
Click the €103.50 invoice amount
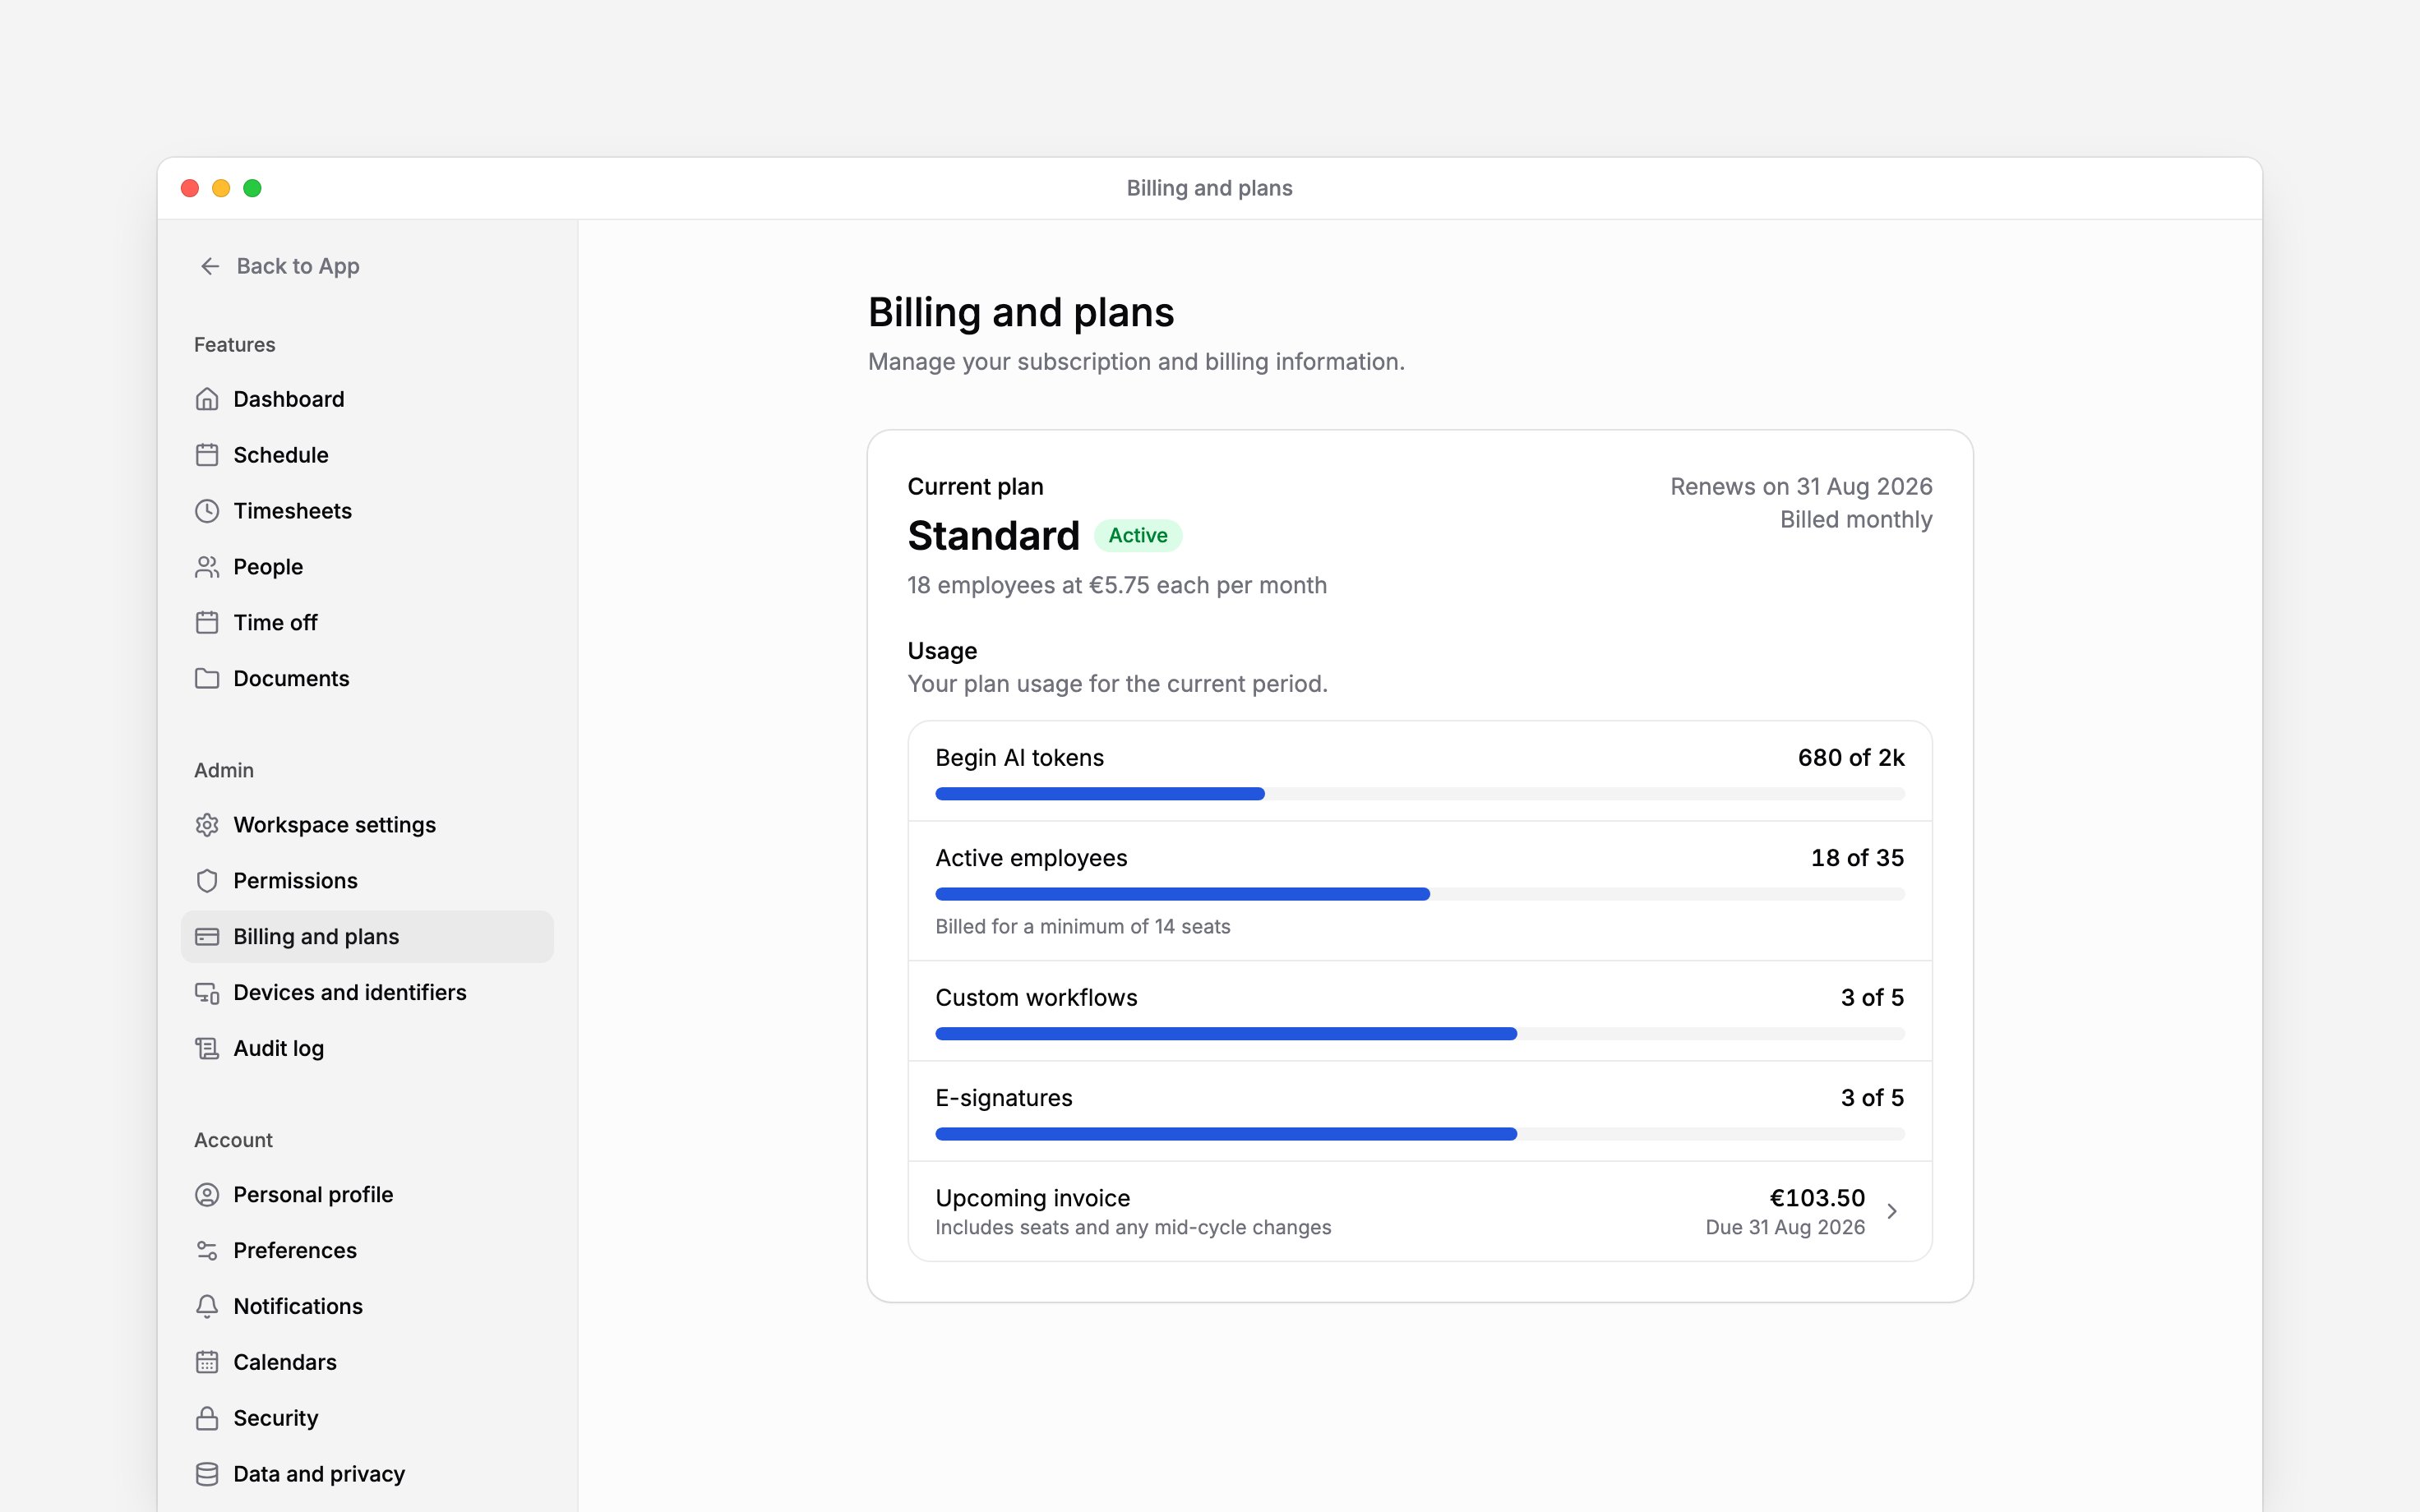coord(1817,1198)
